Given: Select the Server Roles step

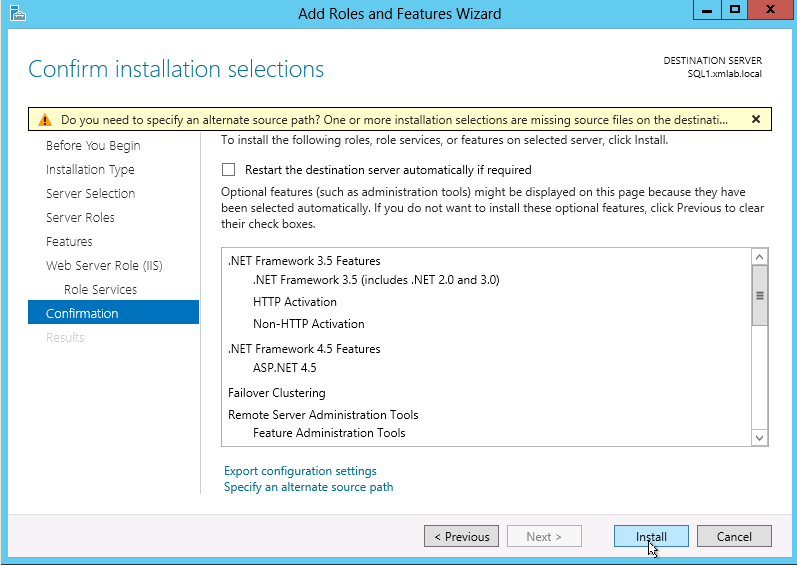Looking at the screenshot, I should point(80,218).
